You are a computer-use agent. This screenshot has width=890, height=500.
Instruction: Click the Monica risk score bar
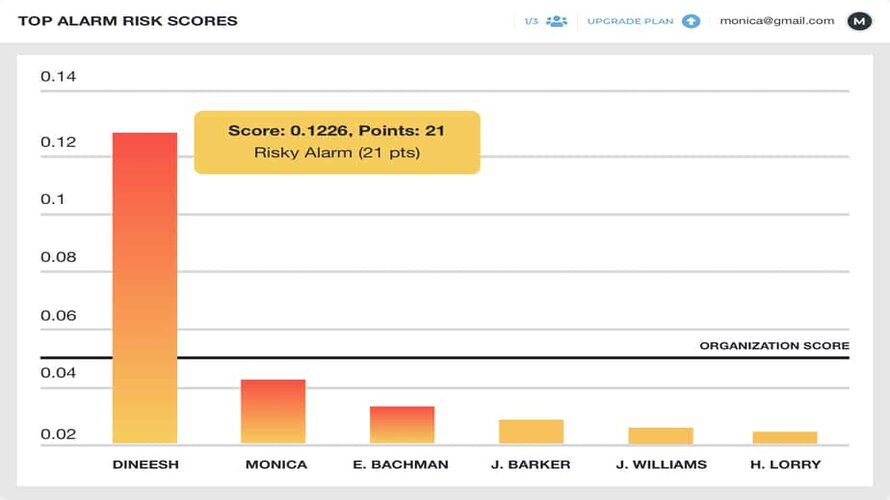coord(273,411)
